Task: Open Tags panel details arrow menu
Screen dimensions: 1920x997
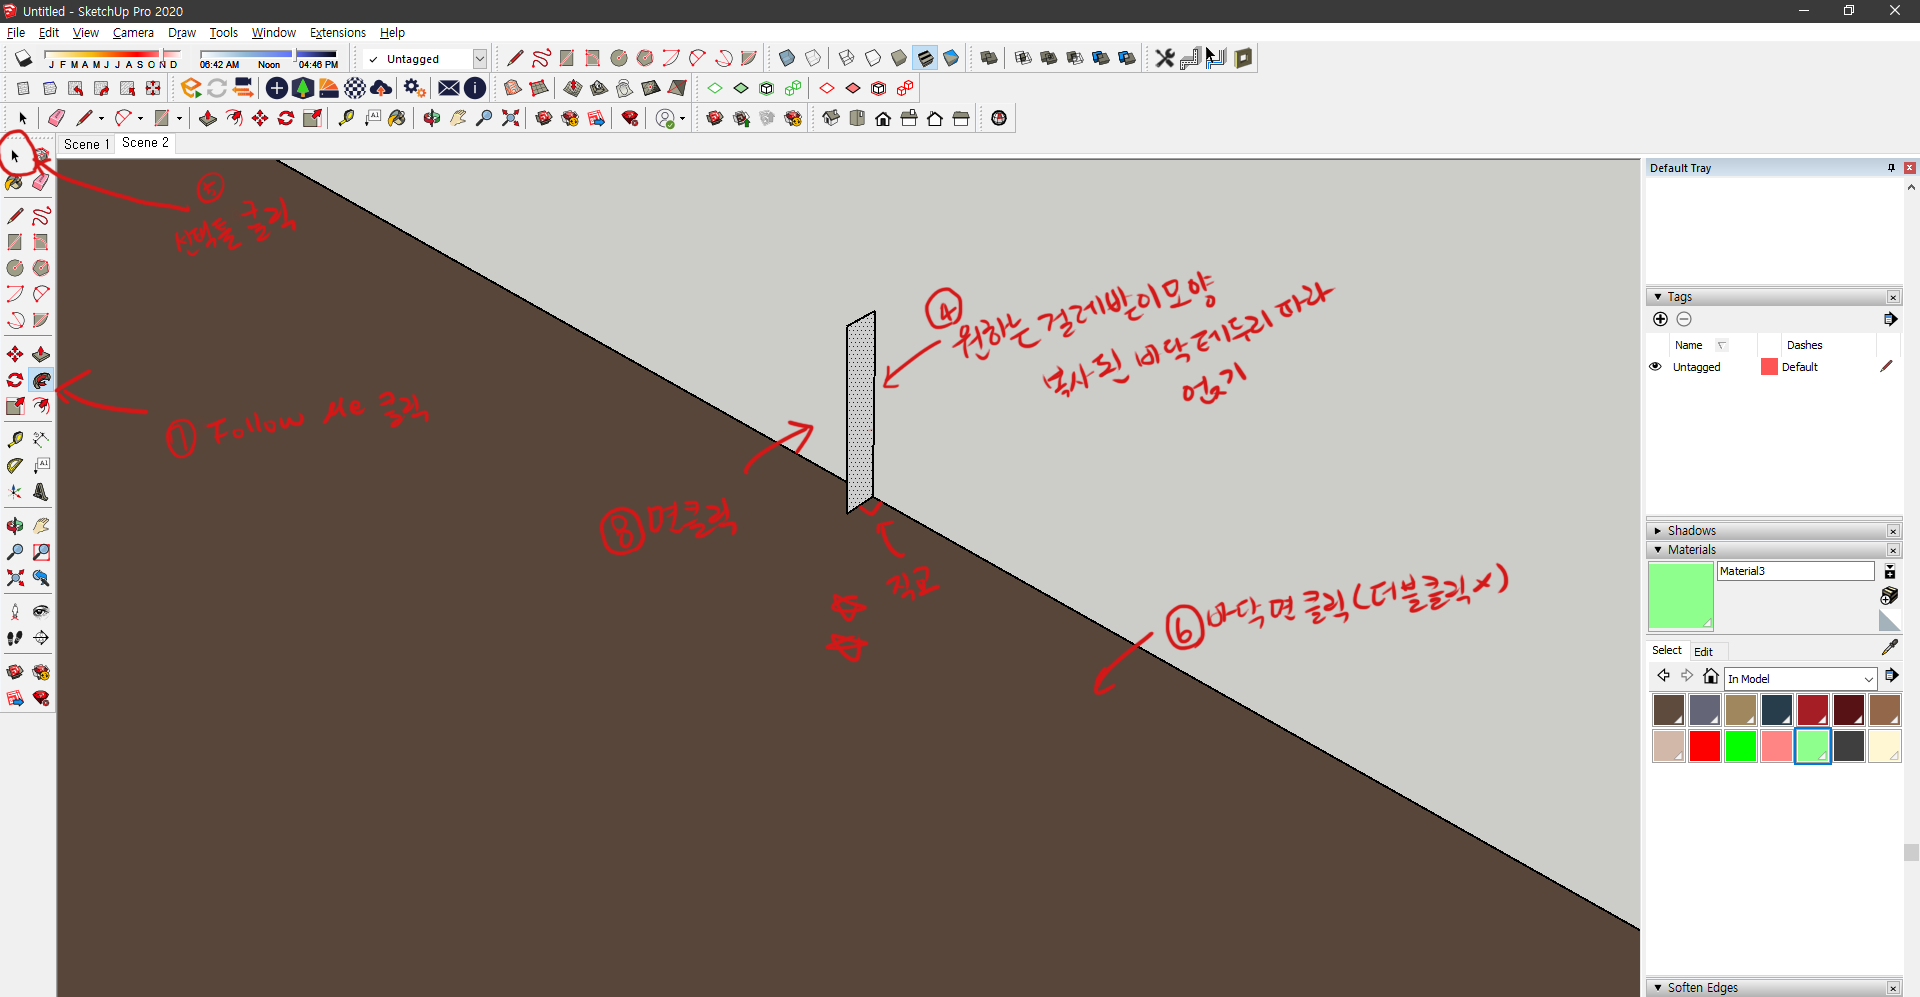Action: tap(1890, 319)
